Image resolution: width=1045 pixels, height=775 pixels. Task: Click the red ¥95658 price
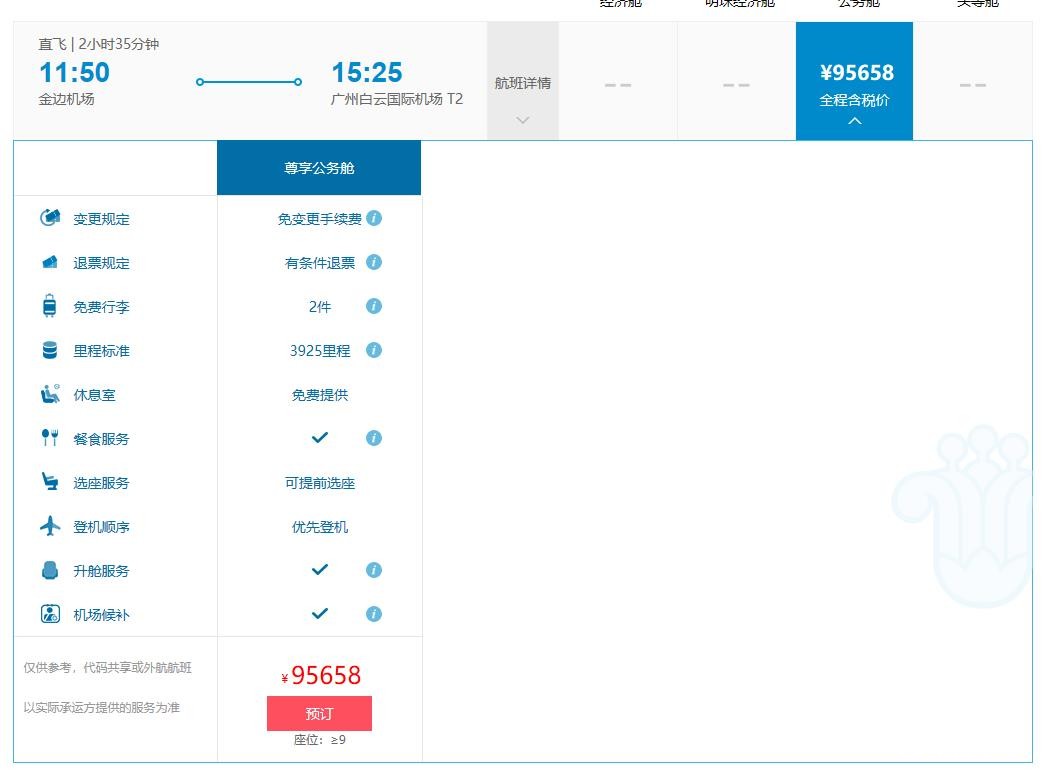(x=321, y=675)
